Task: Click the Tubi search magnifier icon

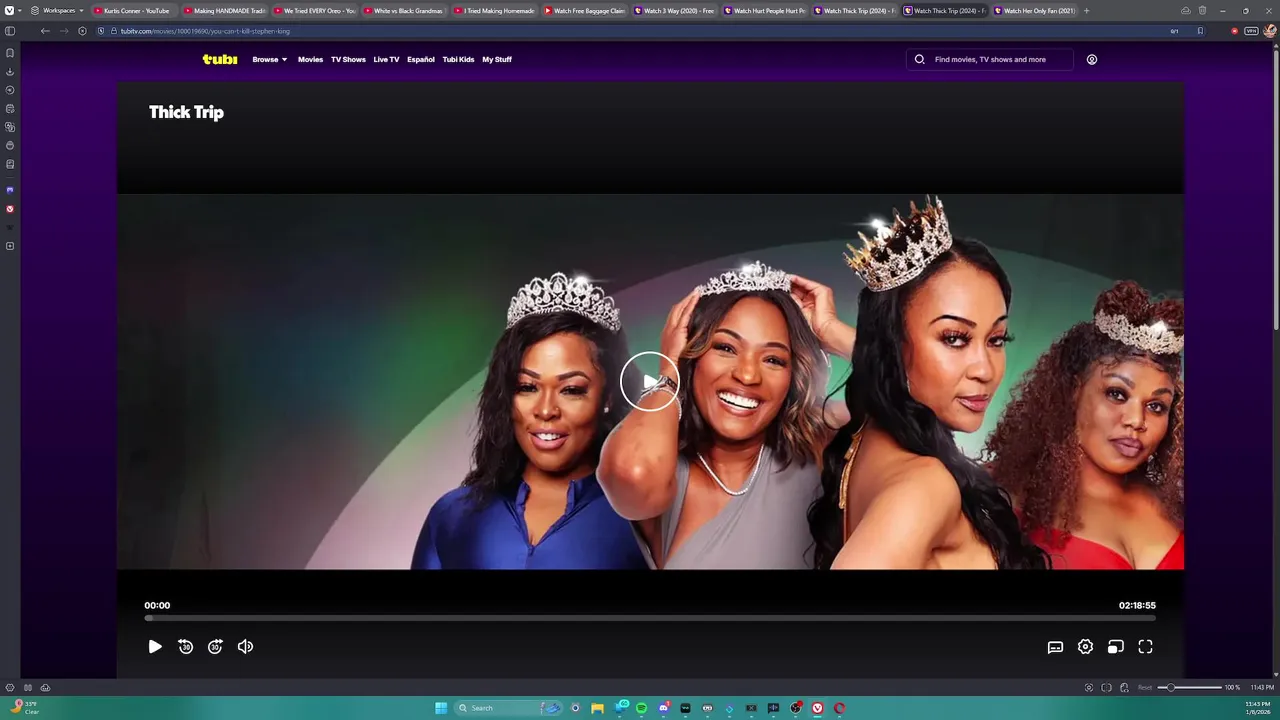Action: [919, 59]
